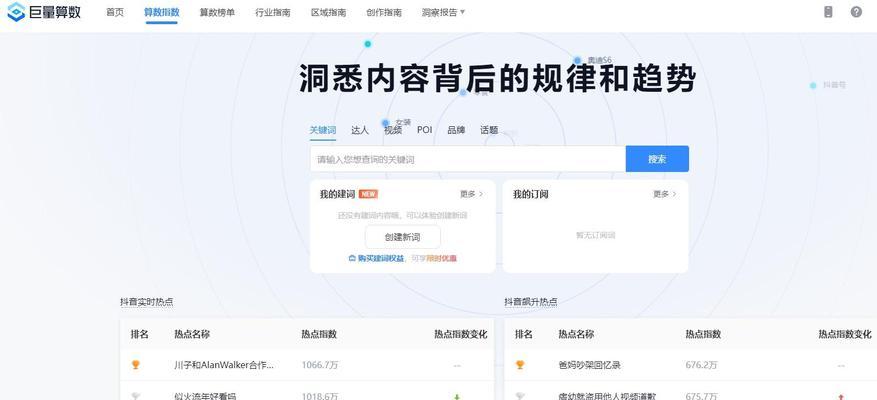Click the 购买建词权益 cart icon

352,258
